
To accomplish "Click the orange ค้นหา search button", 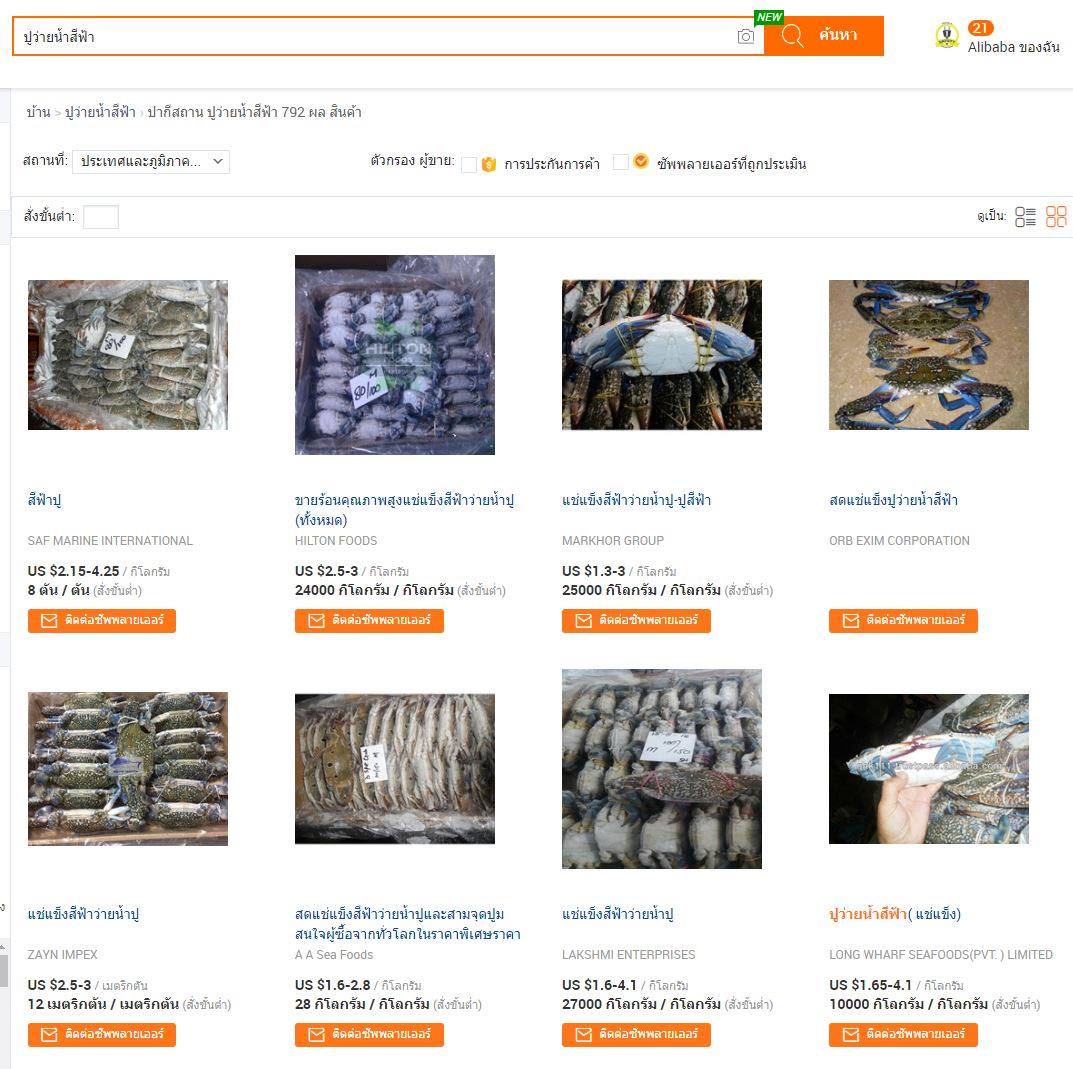I will tap(824, 36).
